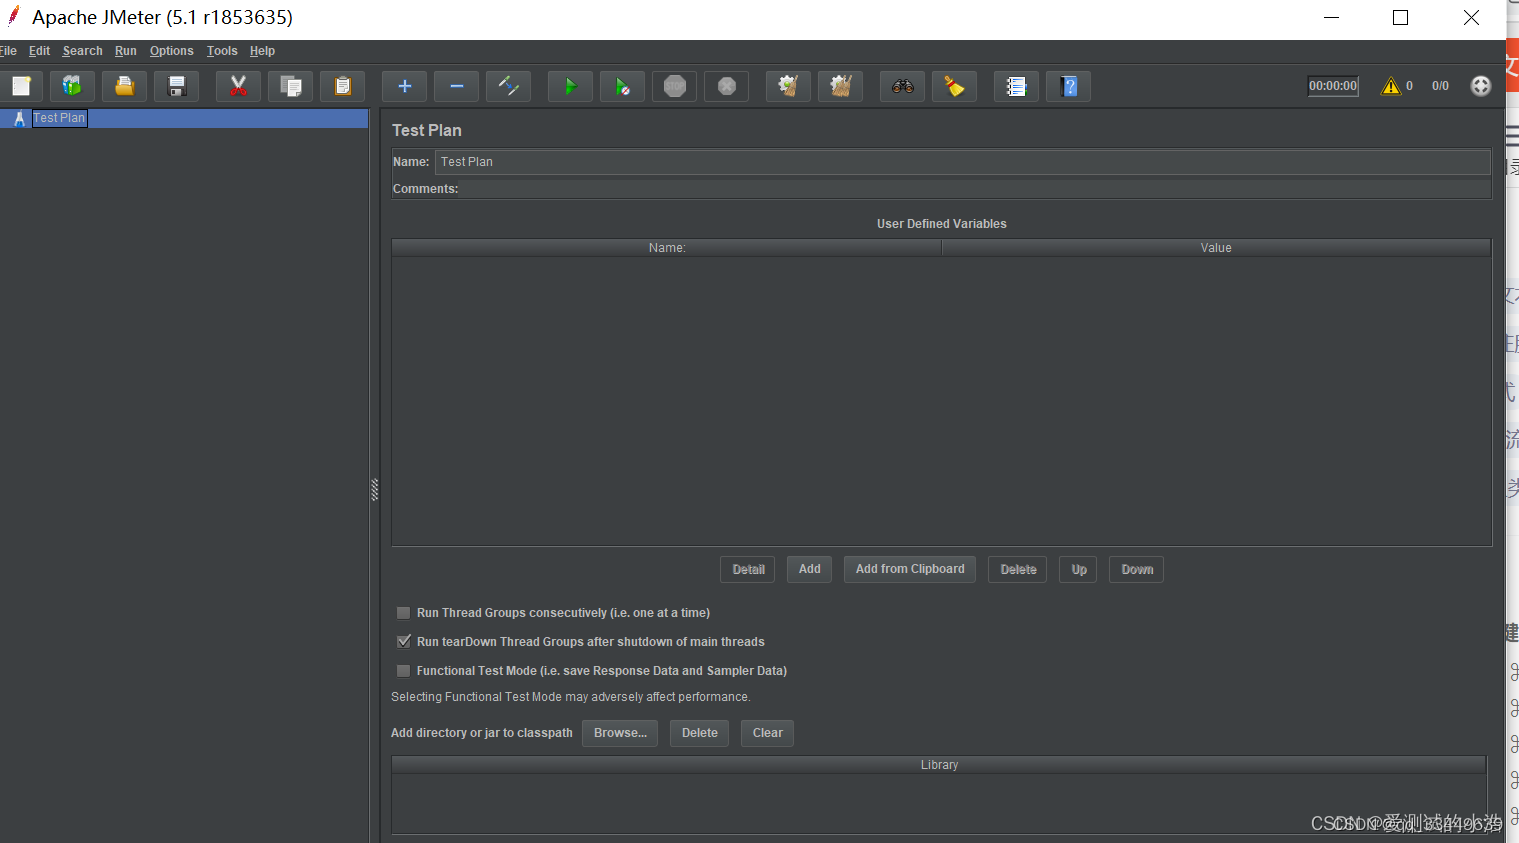The image size is (1519, 843).
Task: Click the Clear results broom icon
Action: (x=788, y=86)
